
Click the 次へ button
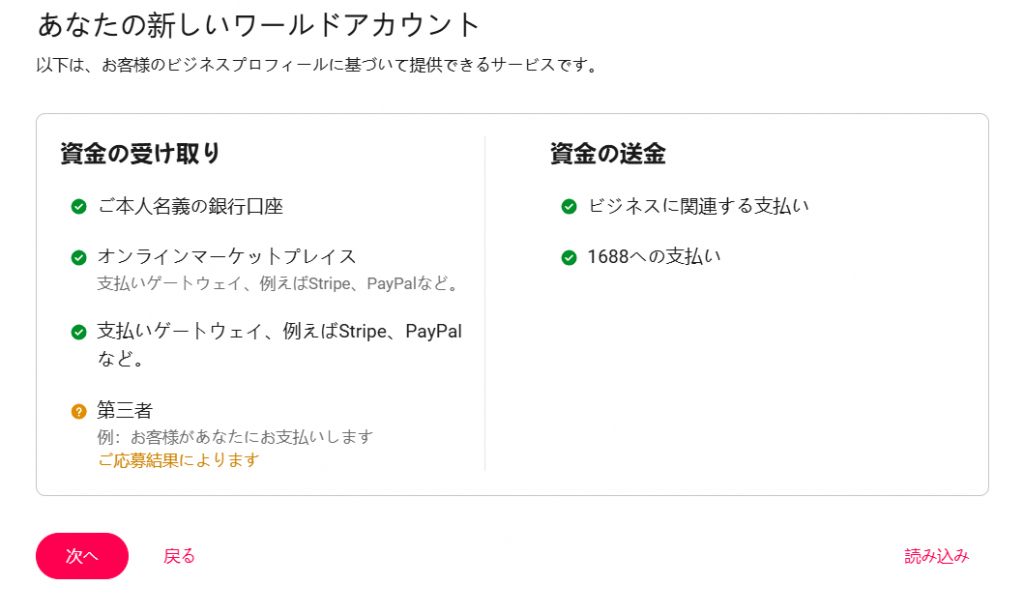82,556
